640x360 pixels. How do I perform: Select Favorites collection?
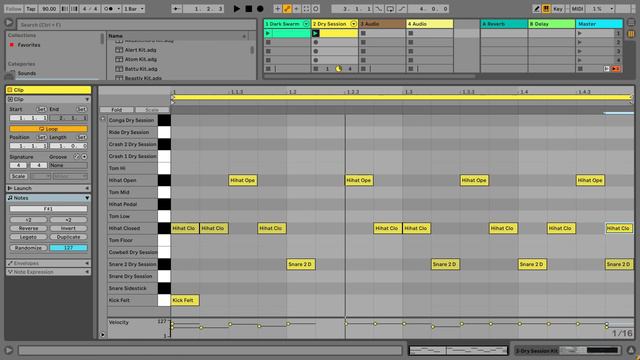click(29, 45)
